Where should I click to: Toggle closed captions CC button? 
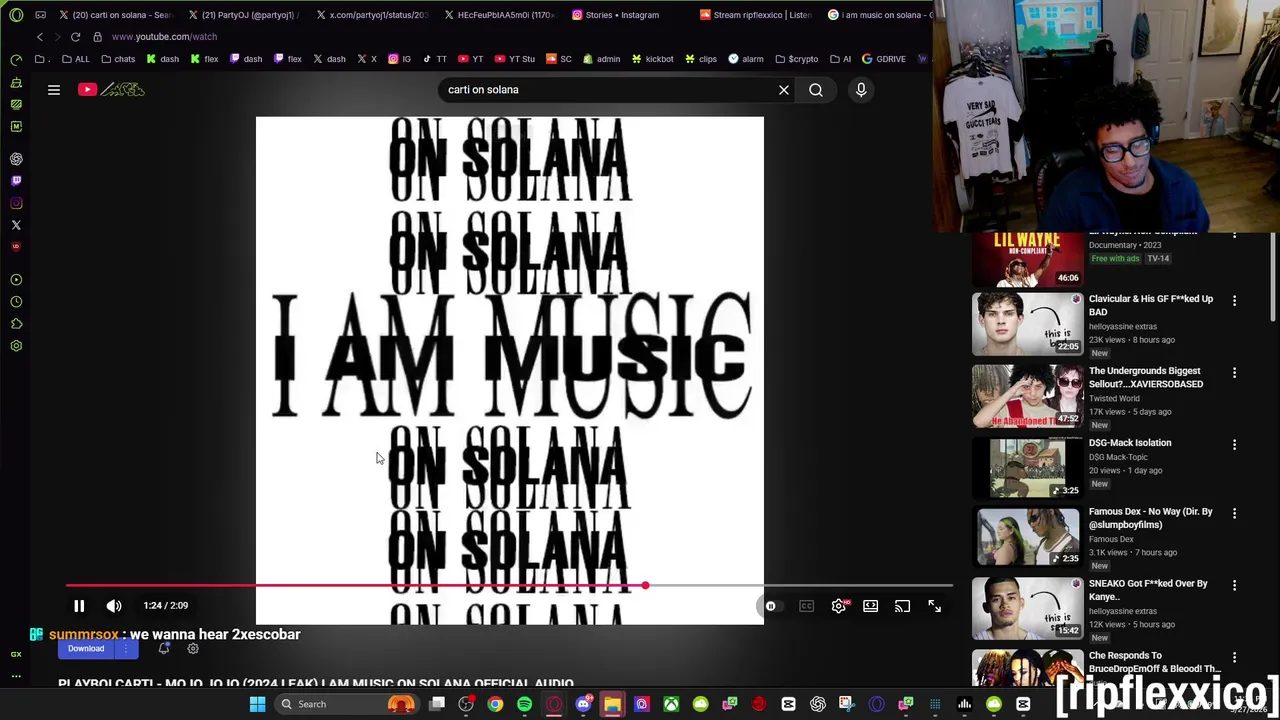[x=806, y=606]
